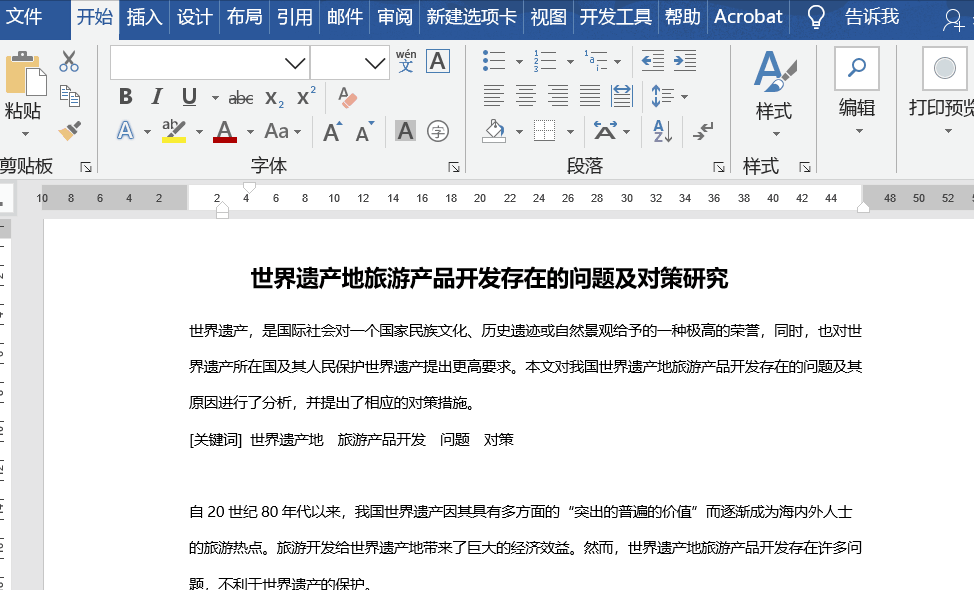Open the Styles gallery button

774,93
